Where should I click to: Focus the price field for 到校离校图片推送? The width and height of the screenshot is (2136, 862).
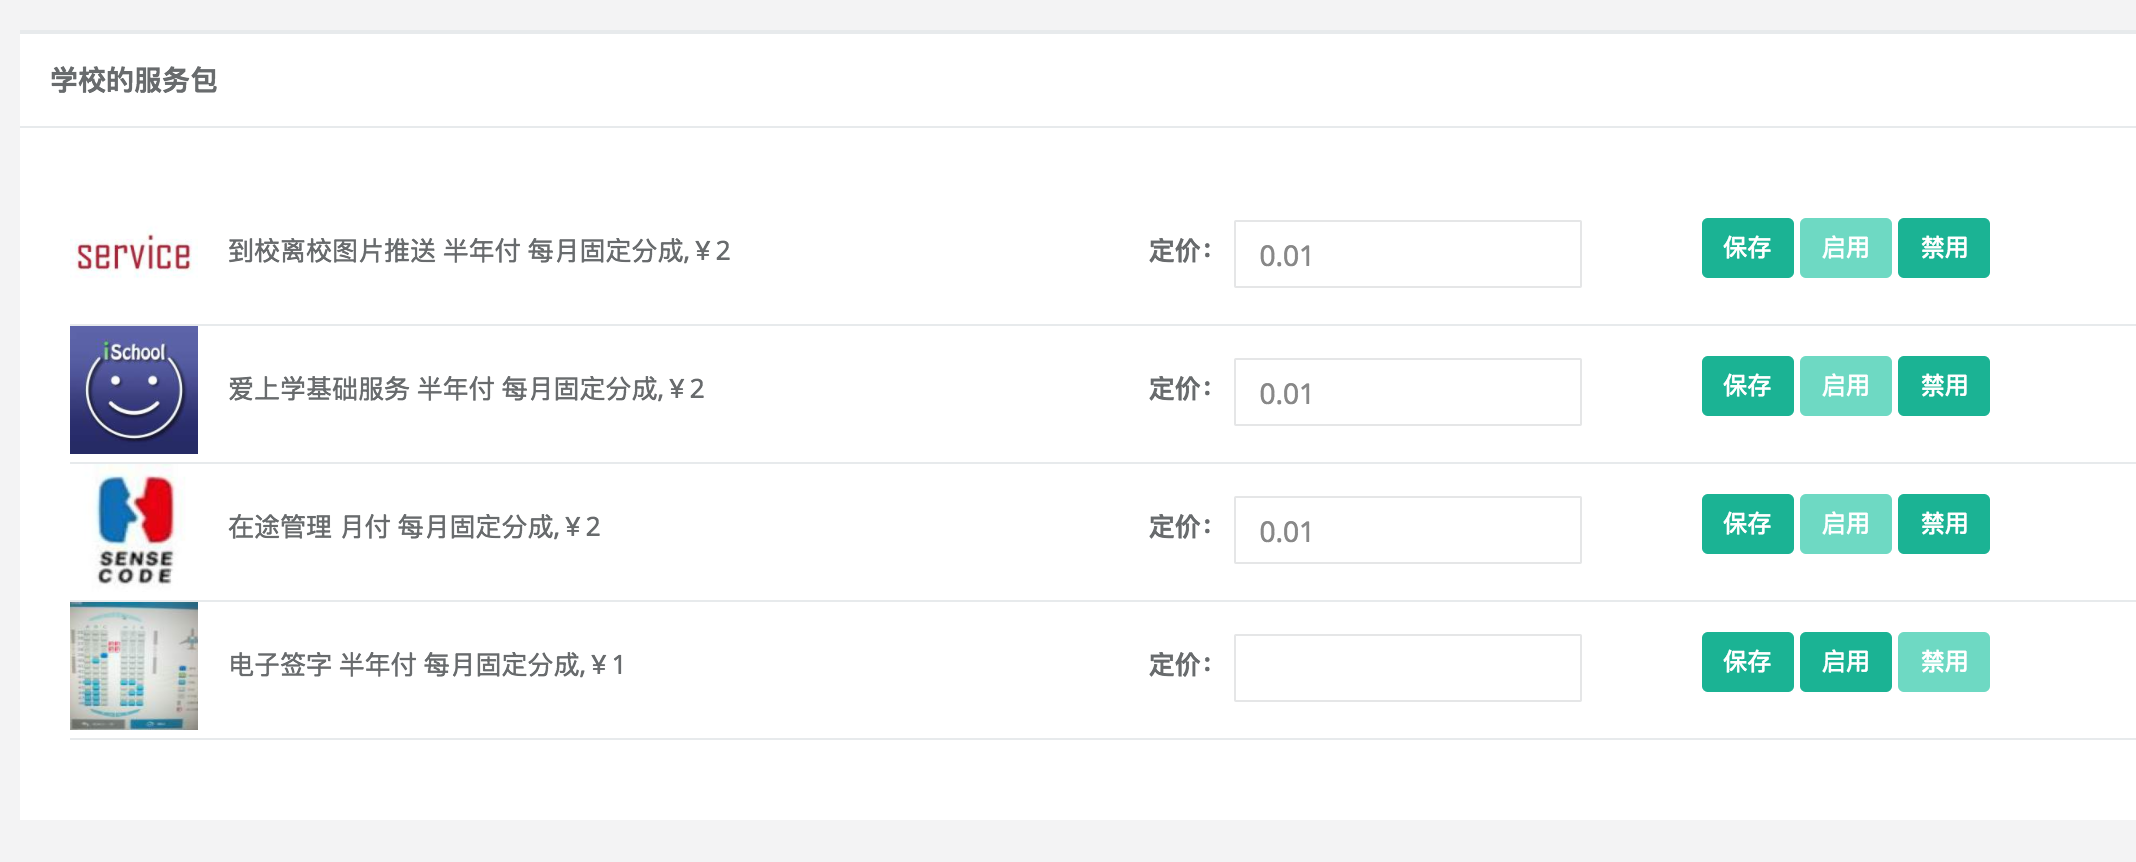(x=1407, y=254)
